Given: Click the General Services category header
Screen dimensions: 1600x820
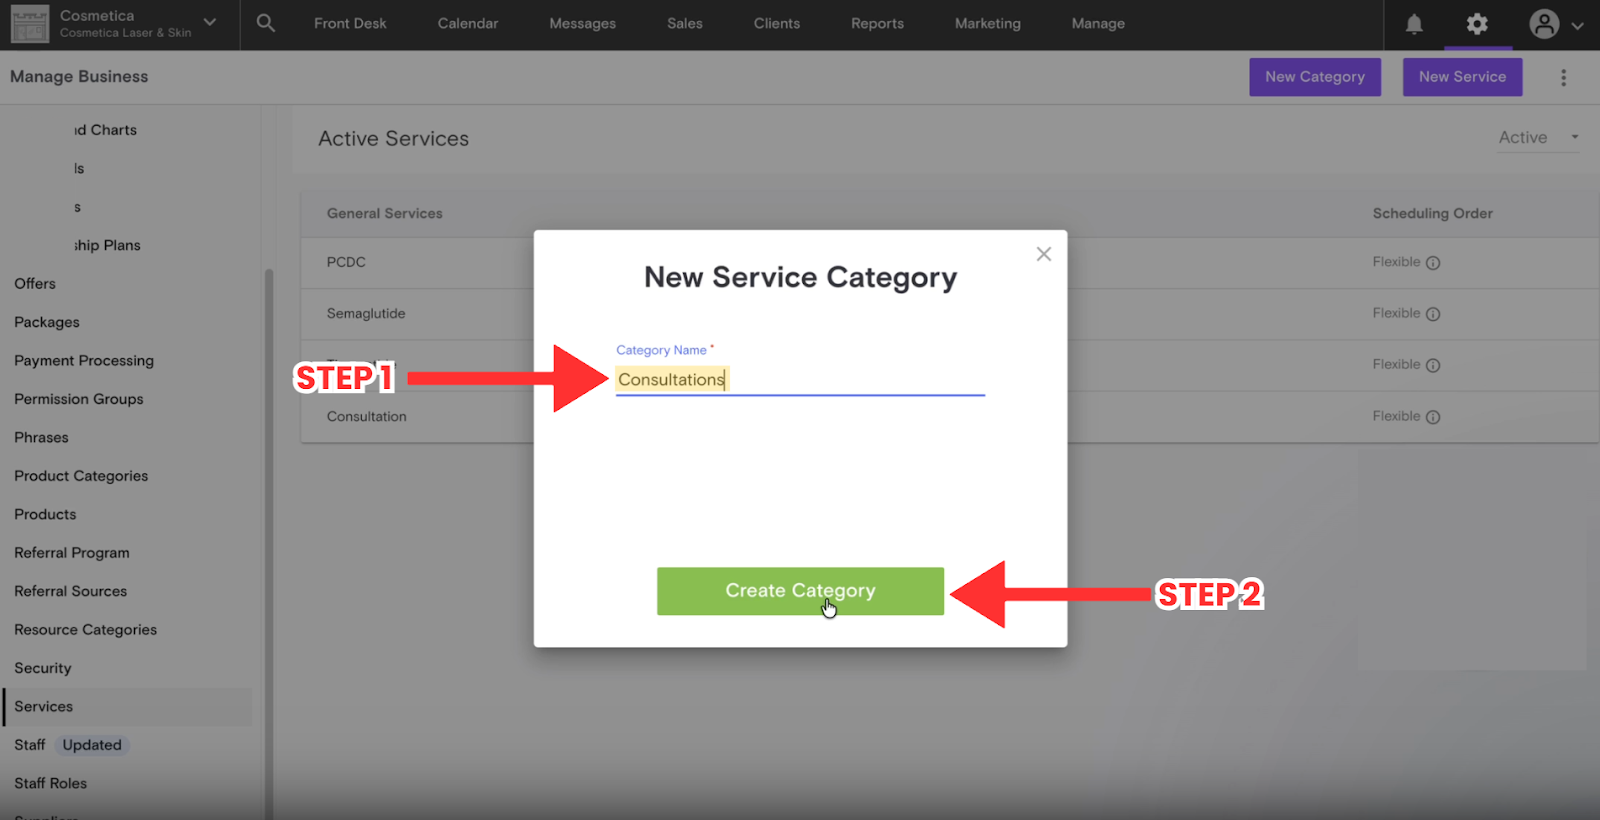Looking at the screenshot, I should pyautogui.click(x=385, y=213).
